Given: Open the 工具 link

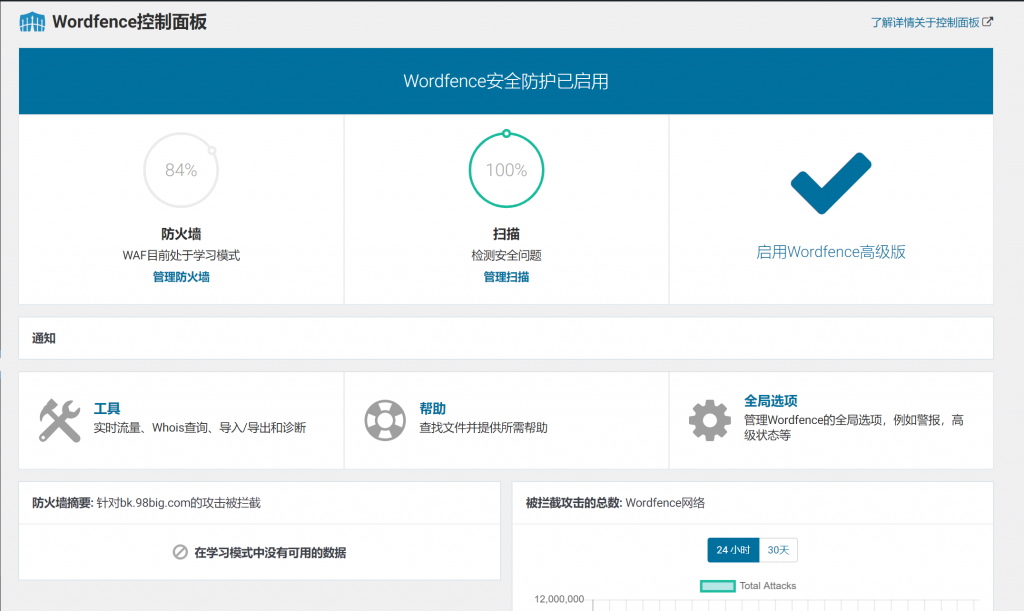Looking at the screenshot, I should pyautogui.click(x=106, y=409).
